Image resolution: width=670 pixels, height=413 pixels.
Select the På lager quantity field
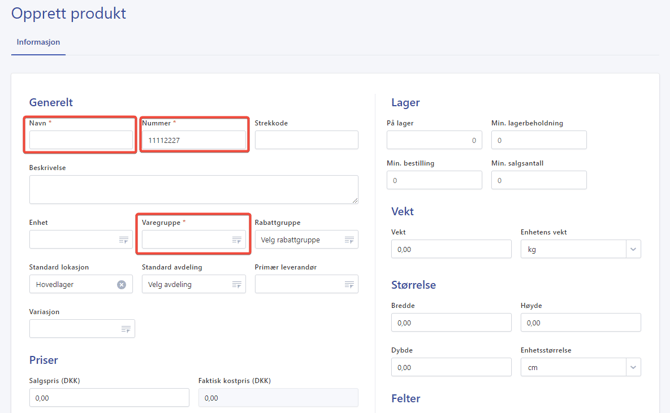pyautogui.click(x=434, y=140)
